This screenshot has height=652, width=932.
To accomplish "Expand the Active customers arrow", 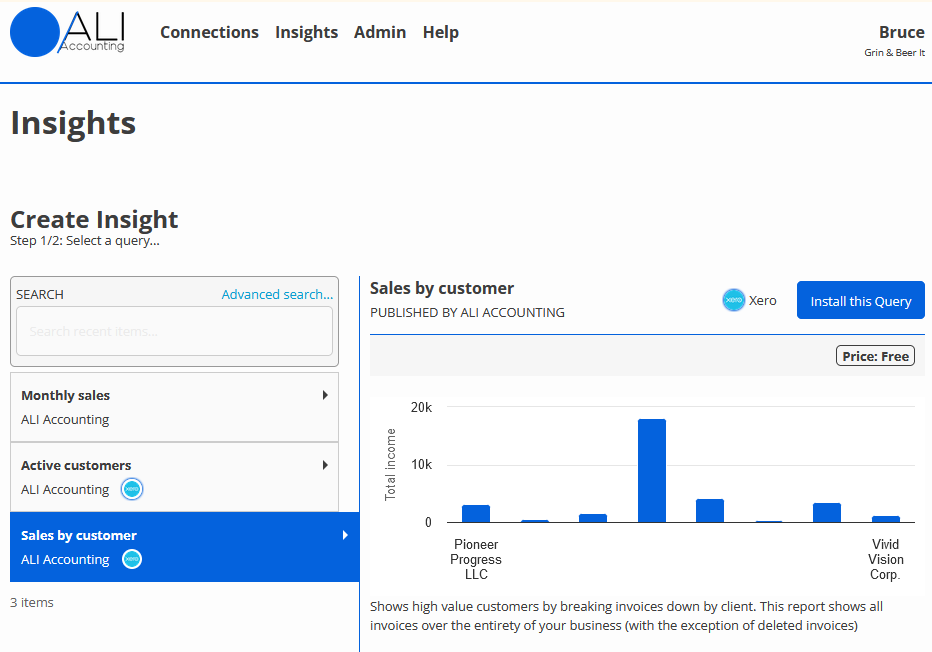I will [x=325, y=465].
